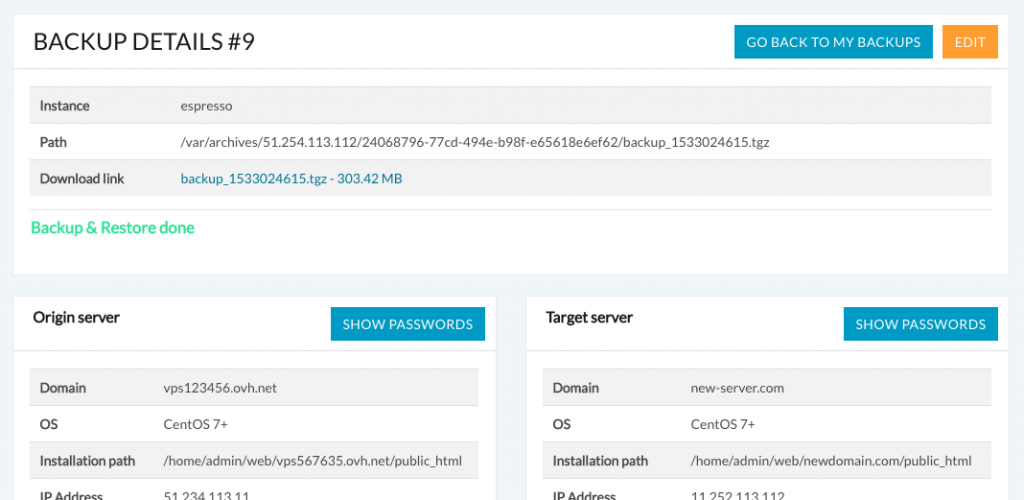Click the Download link row label
This screenshot has width=1024, height=500.
(82, 179)
